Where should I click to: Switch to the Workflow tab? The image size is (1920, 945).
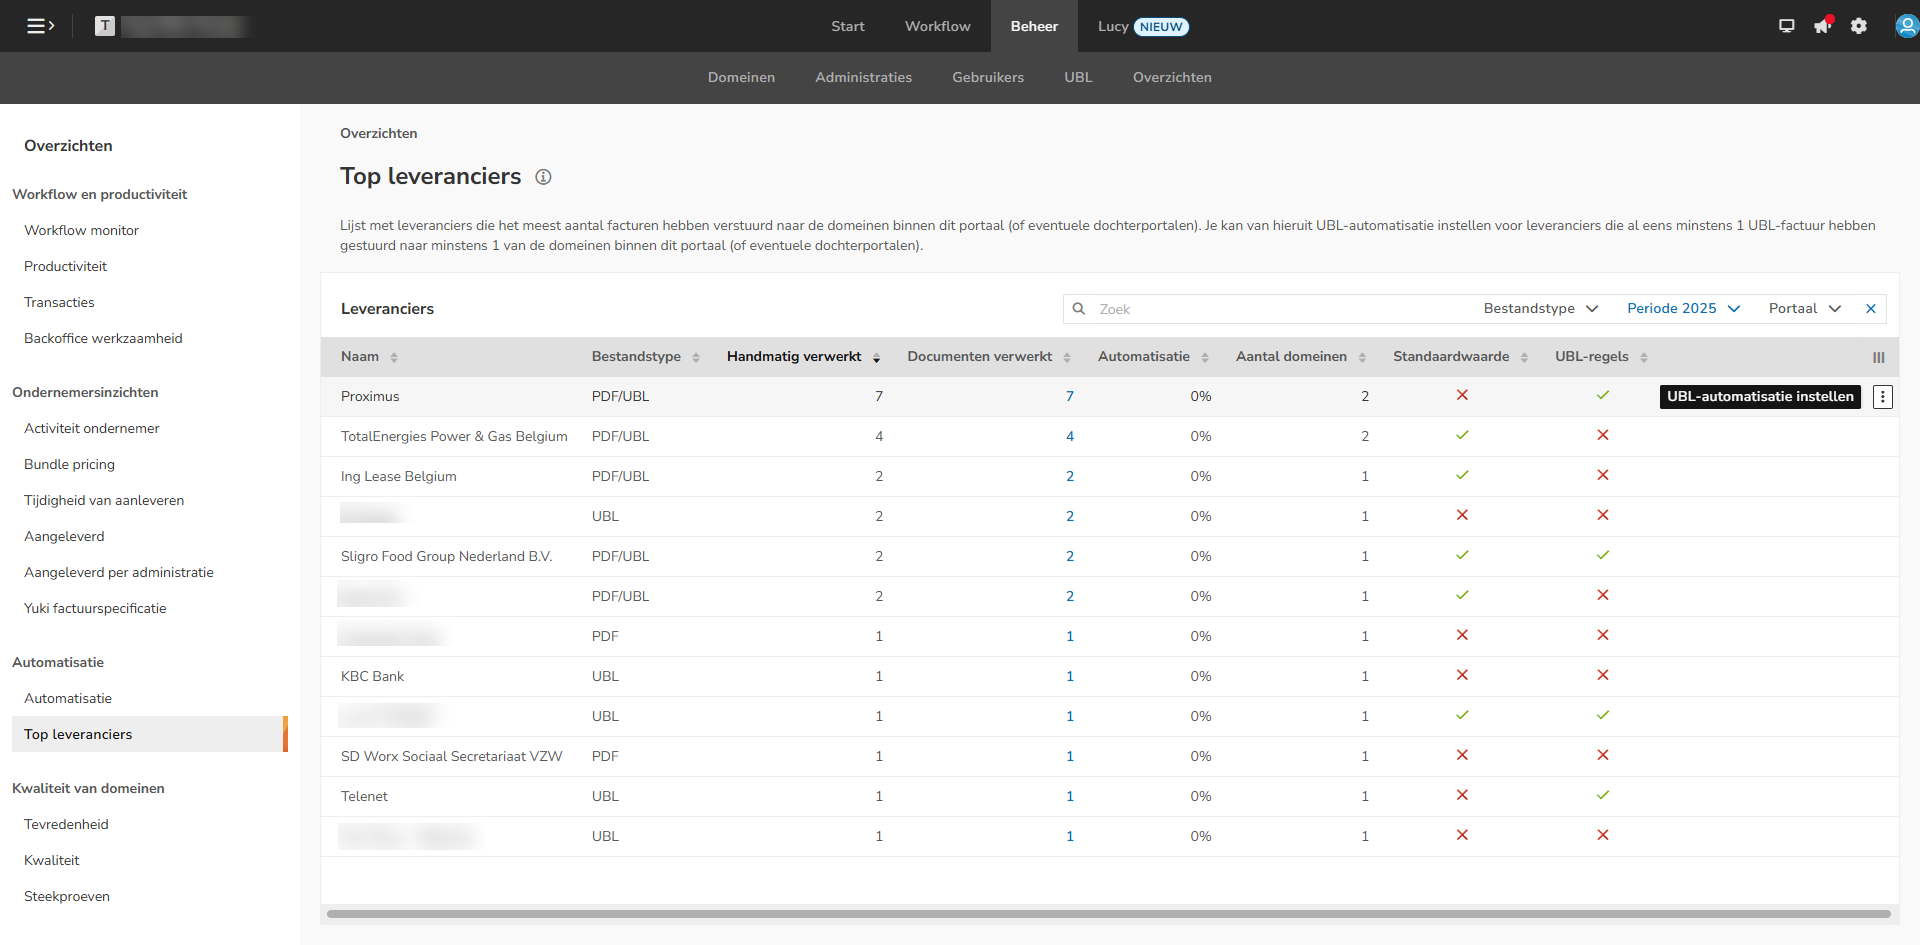coord(937,26)
